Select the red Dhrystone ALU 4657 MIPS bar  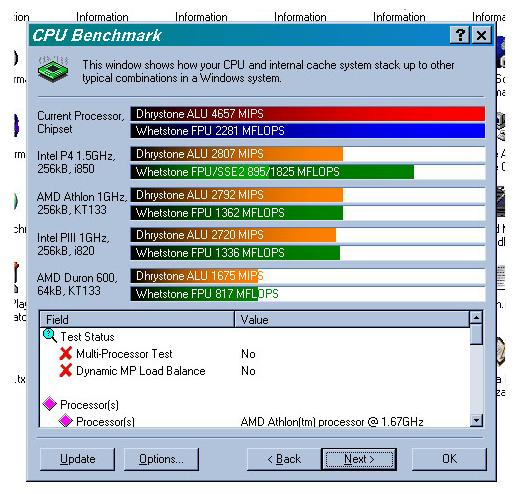(308, 114)
